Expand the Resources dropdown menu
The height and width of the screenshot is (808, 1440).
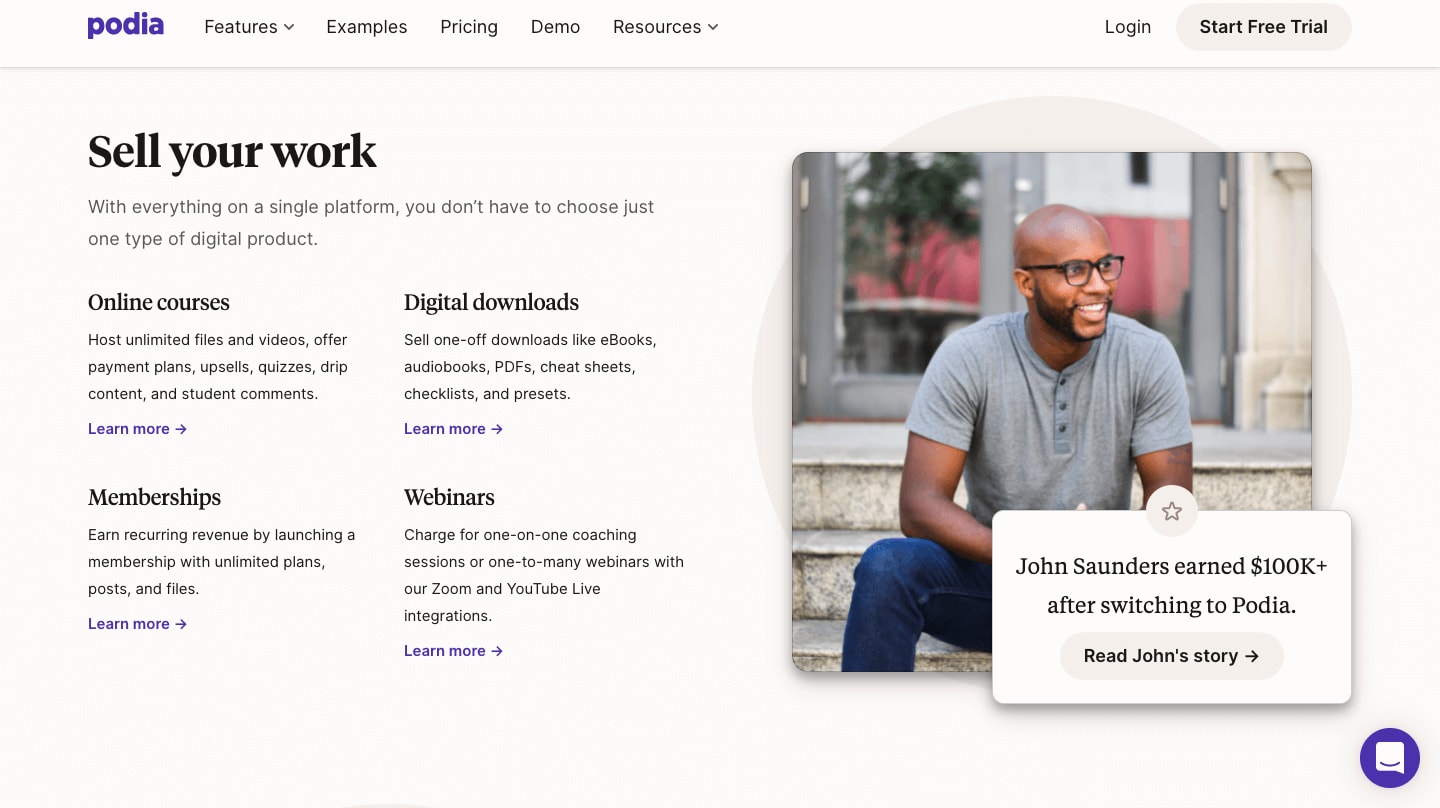[x=666, y=27]
